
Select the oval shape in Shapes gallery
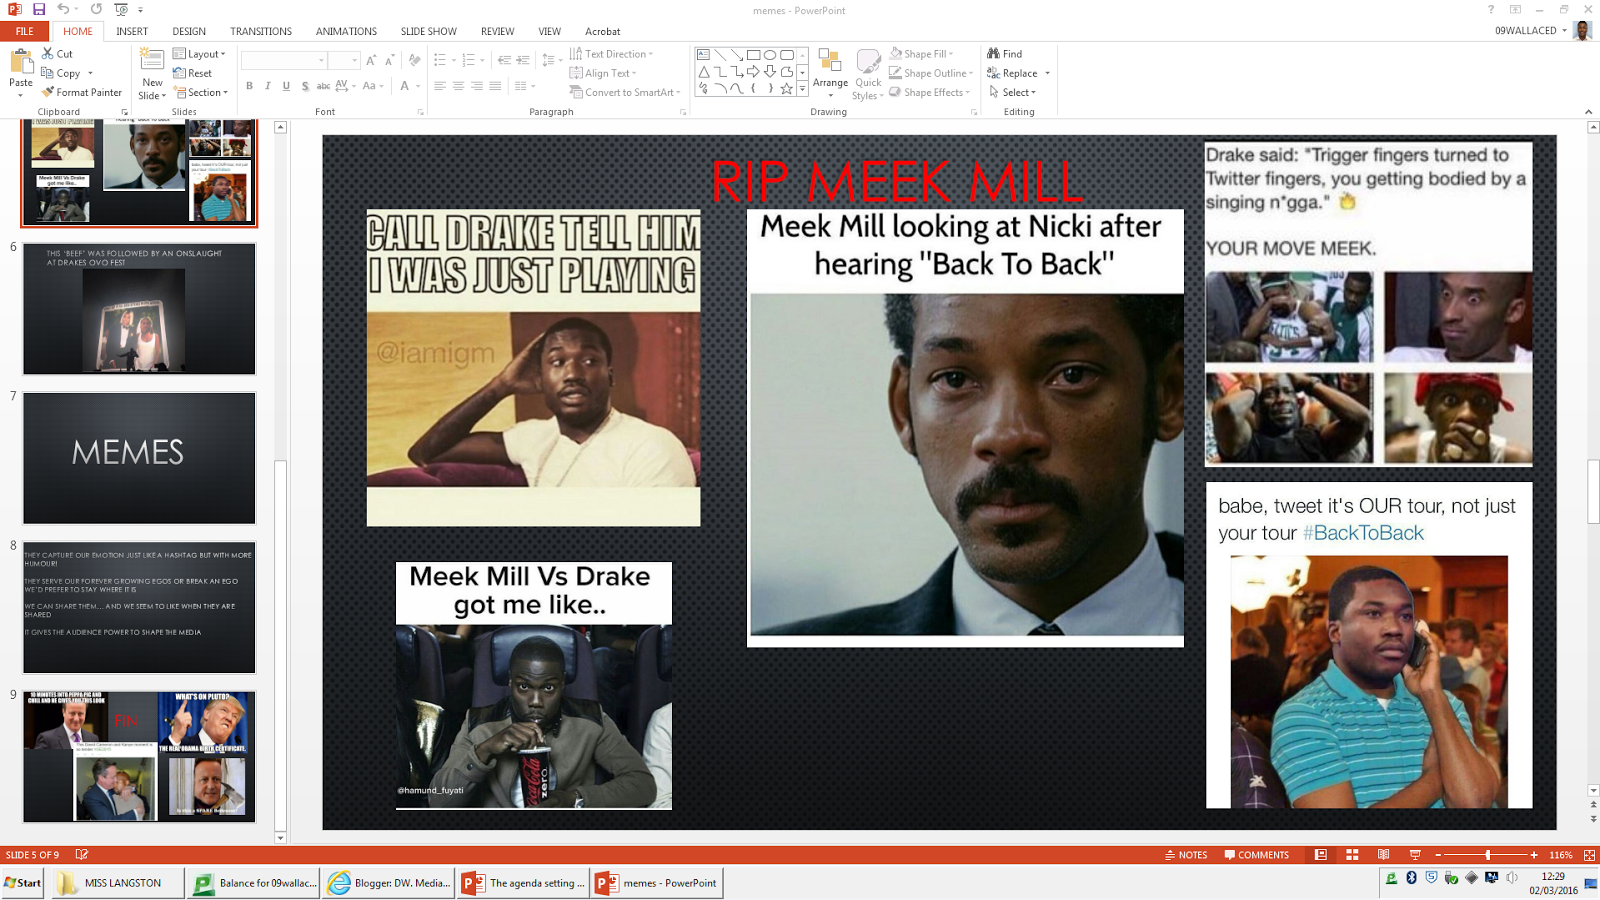click(x=770, y=55)
